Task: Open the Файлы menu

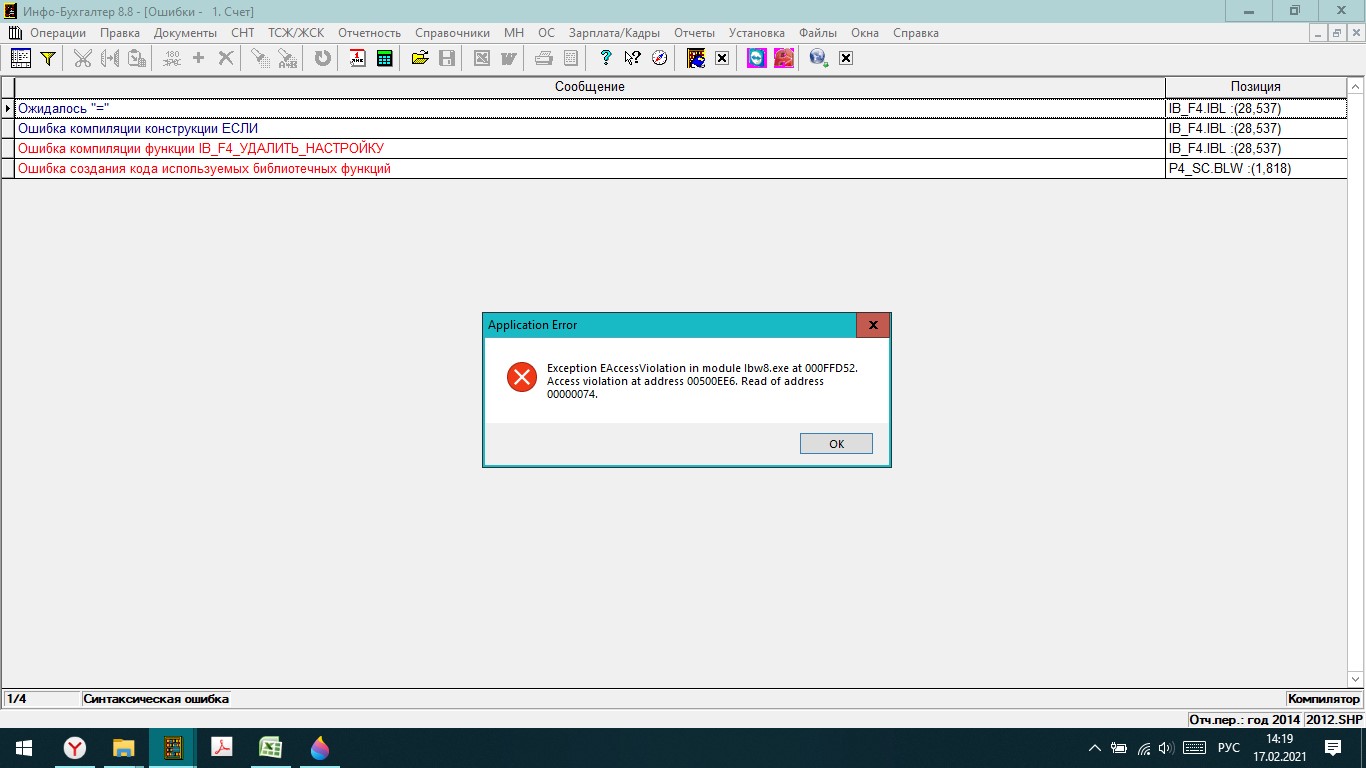Action: point(818,33)
